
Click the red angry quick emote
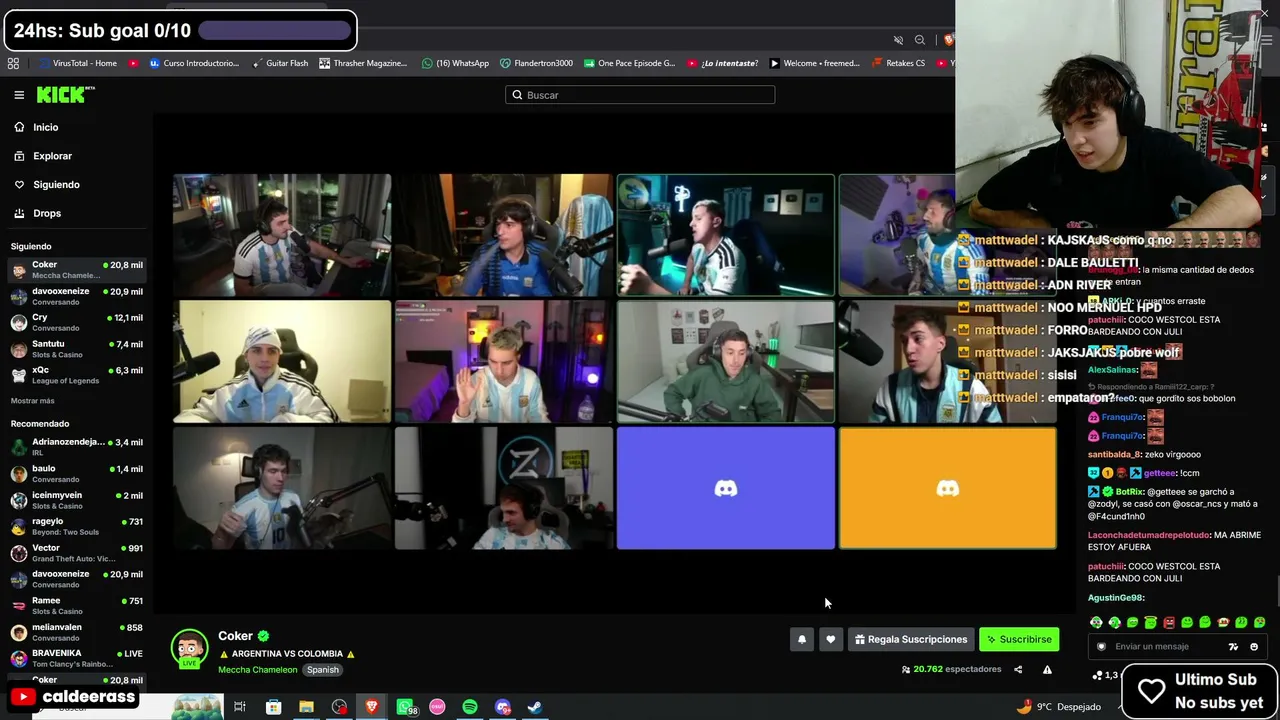point(1169,623)
